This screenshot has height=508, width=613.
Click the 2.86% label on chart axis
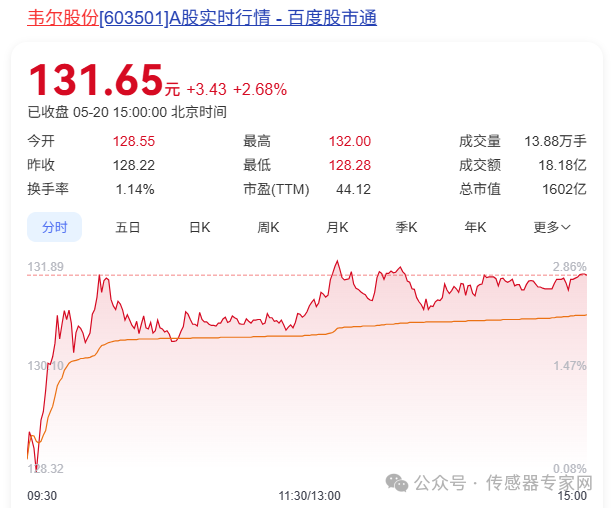click(569, 267)
